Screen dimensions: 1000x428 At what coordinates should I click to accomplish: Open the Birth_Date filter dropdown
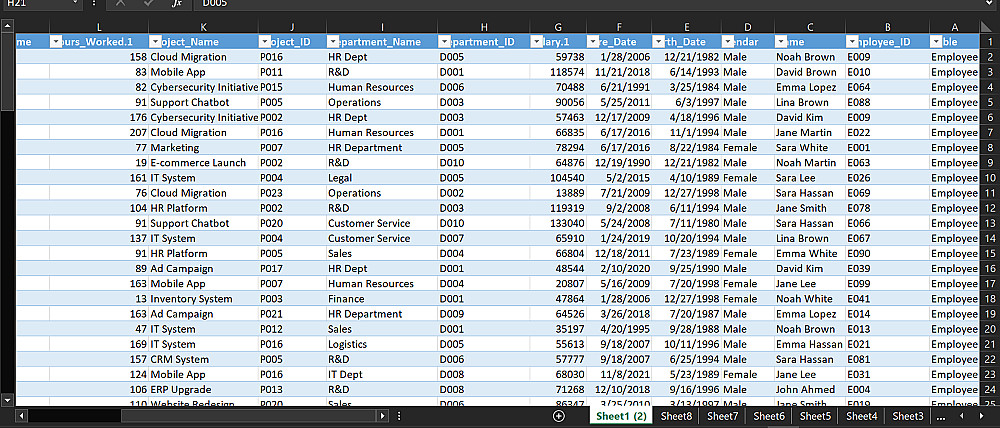[659, 41]
